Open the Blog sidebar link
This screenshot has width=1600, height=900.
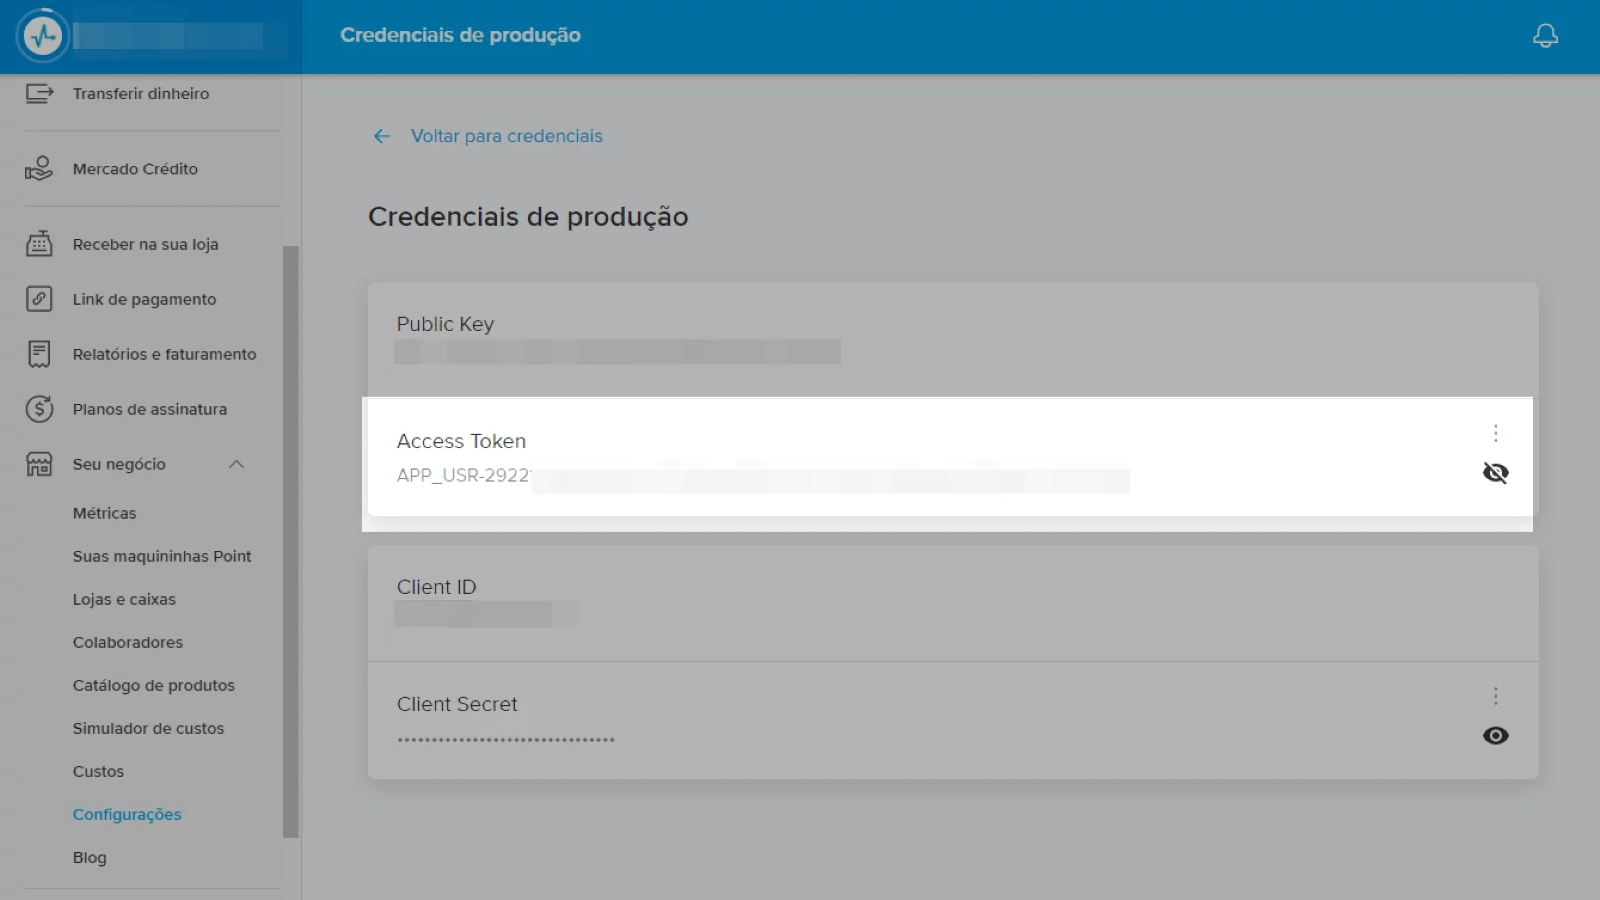pyautogui.click(x=89, y=857)
